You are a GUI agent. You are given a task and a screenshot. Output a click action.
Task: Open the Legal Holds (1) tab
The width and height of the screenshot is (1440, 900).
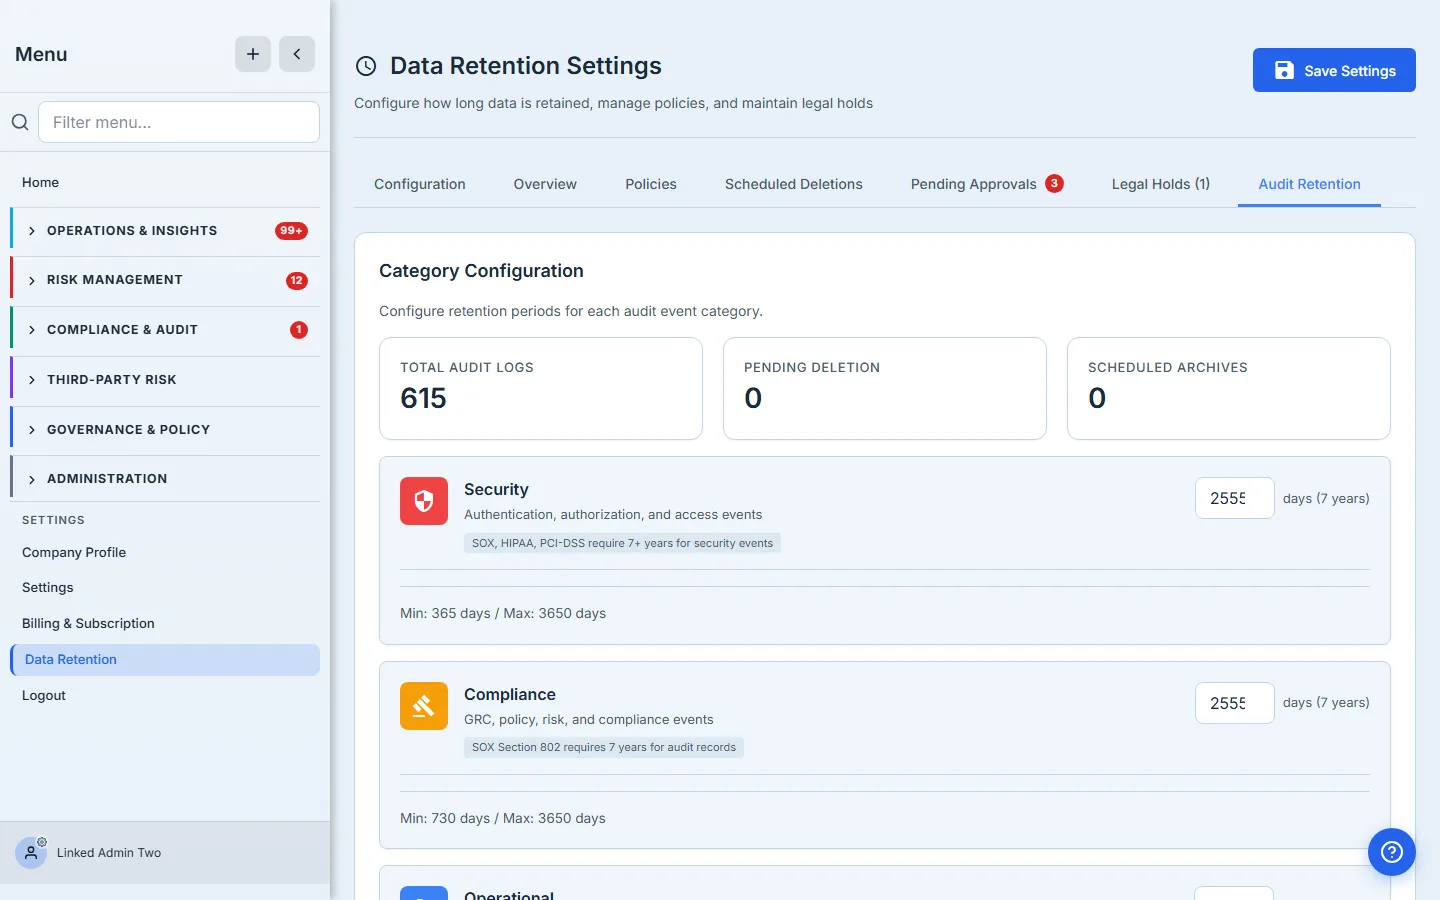pyautogui.click(x=1161, y=184)
